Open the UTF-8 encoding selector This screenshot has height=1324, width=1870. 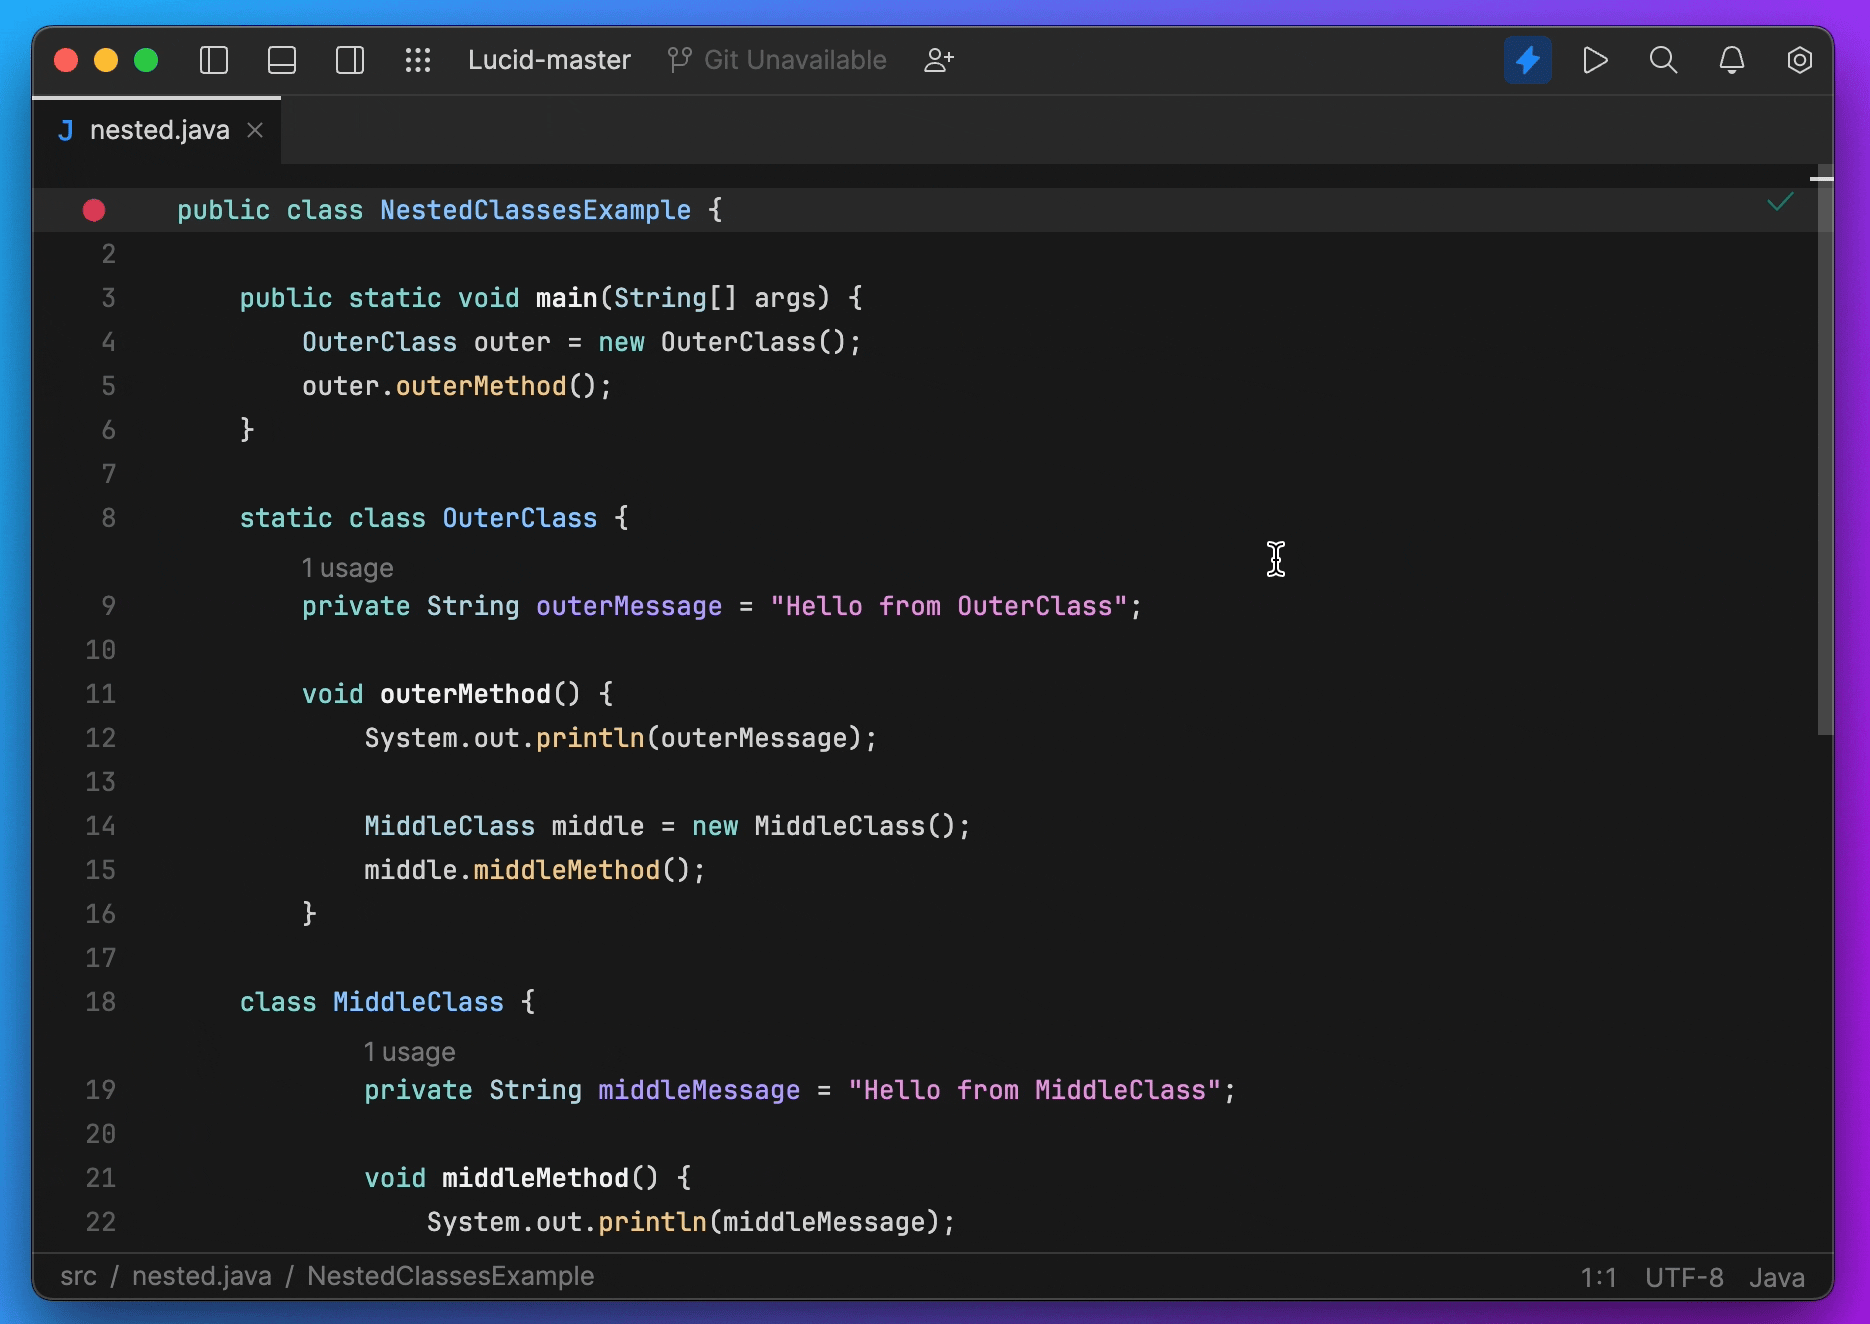tap(1684, 1277)
